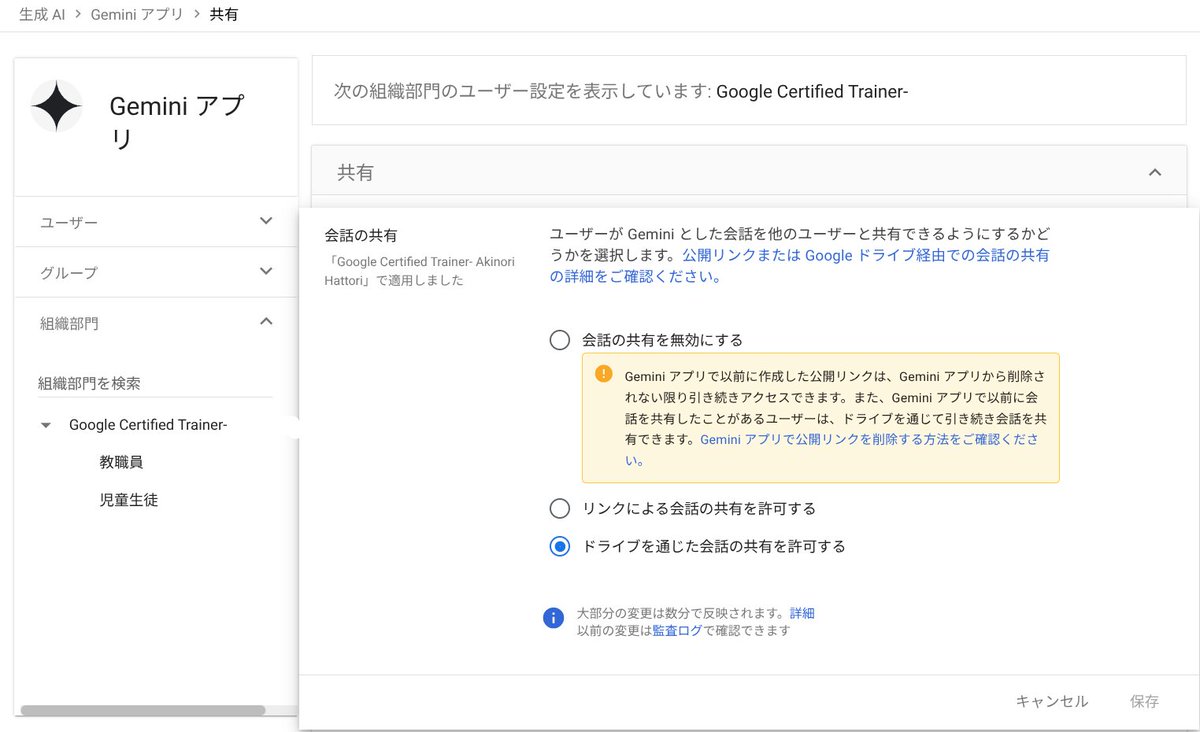Click the 共有 section header text
The height and width of the screenshot is (732, 1200).
pyautogui.click(x=355, y=172)
